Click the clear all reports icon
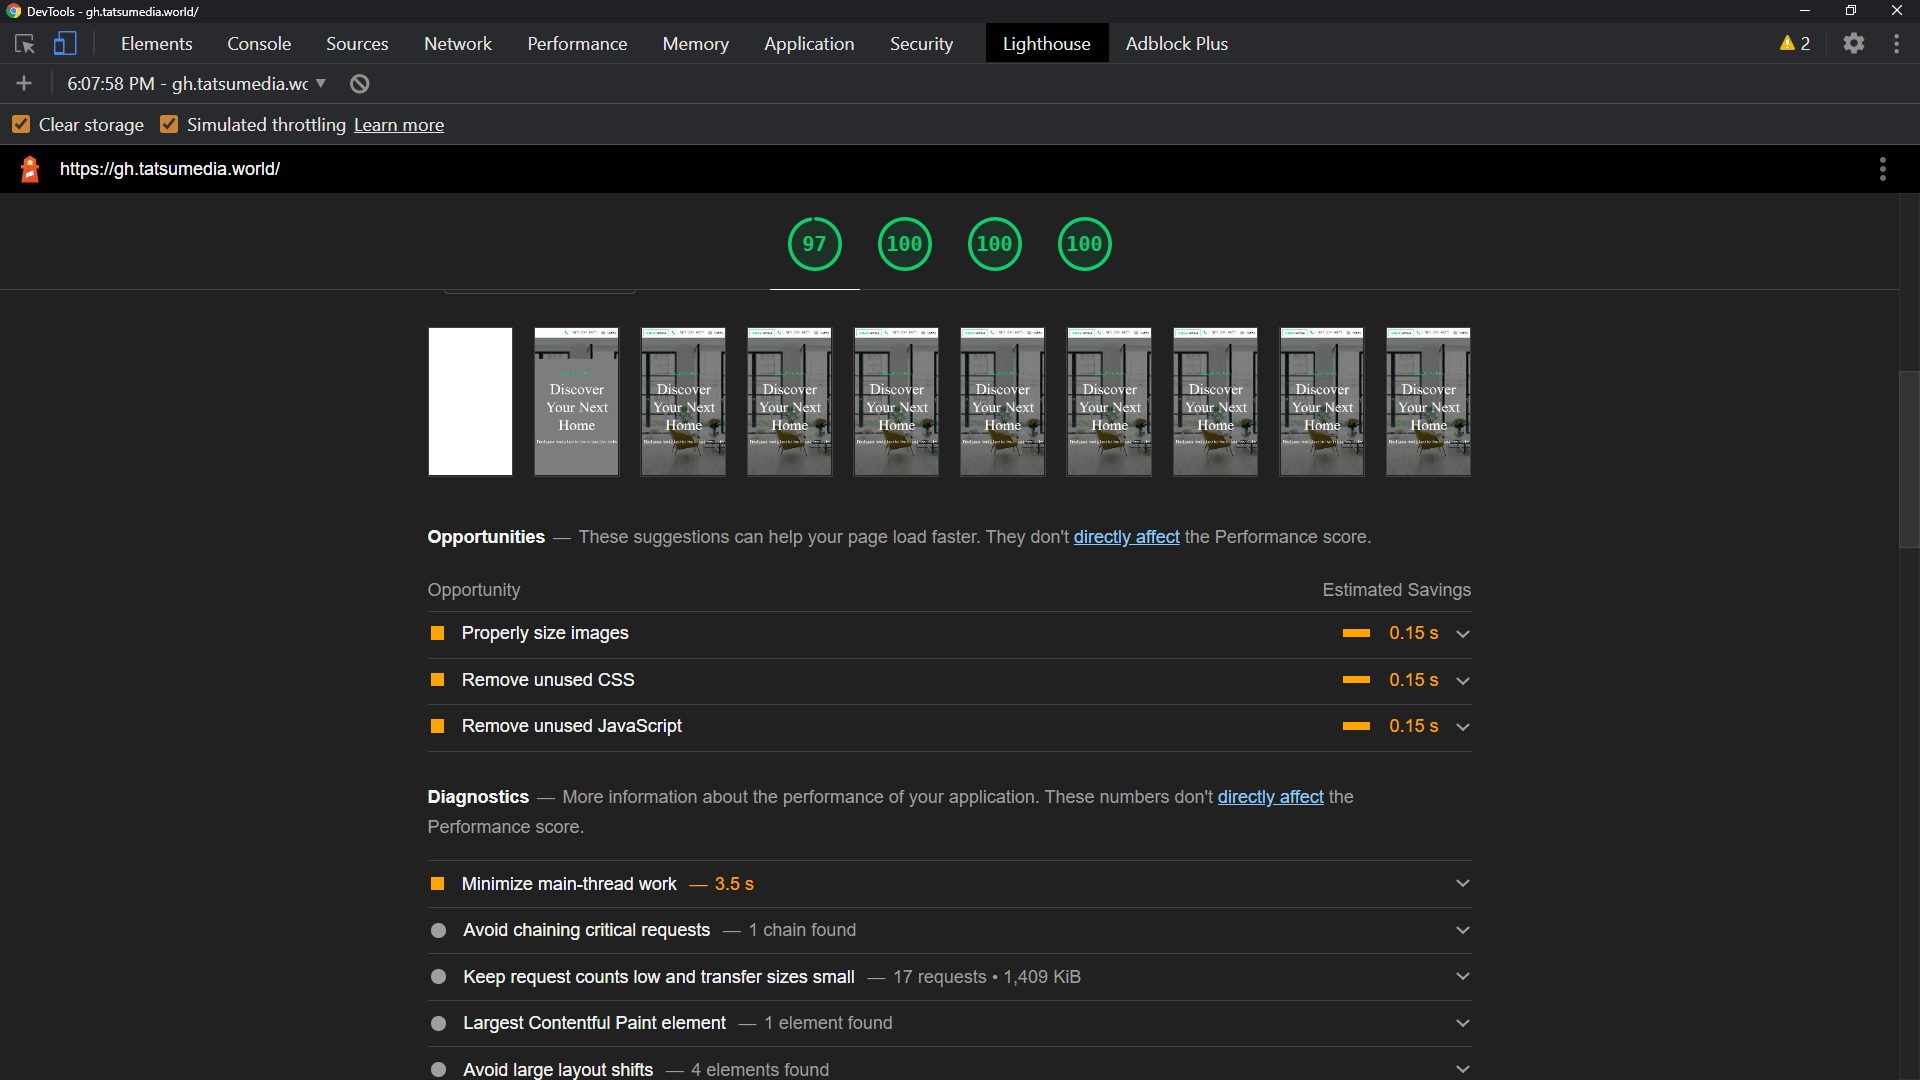 [360, 84]
